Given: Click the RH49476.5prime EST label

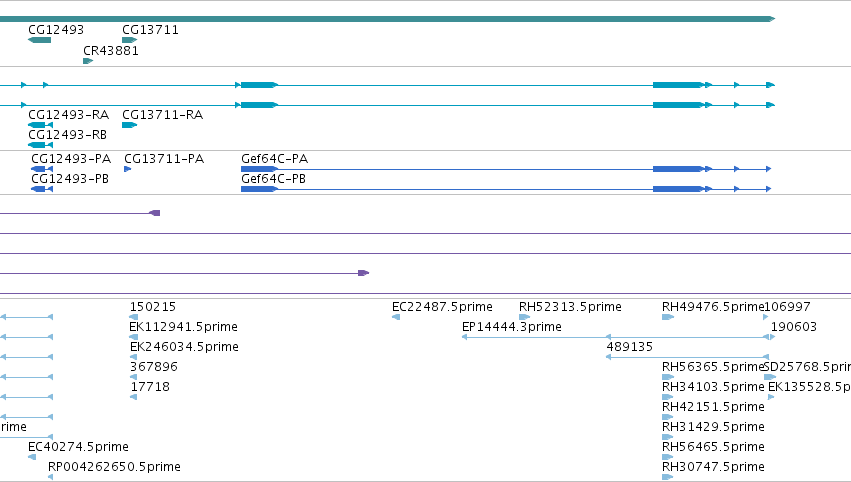Looking at the screenshot, I should point(713,307).
